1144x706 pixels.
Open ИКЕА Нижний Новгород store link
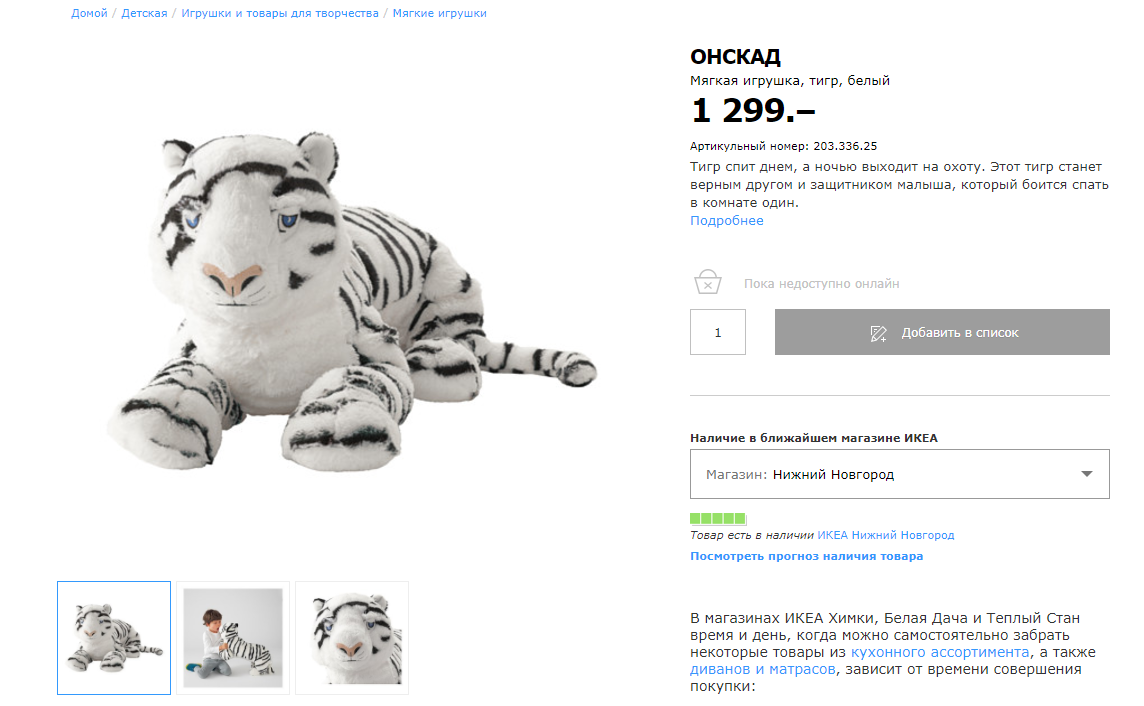click(886, 535)
